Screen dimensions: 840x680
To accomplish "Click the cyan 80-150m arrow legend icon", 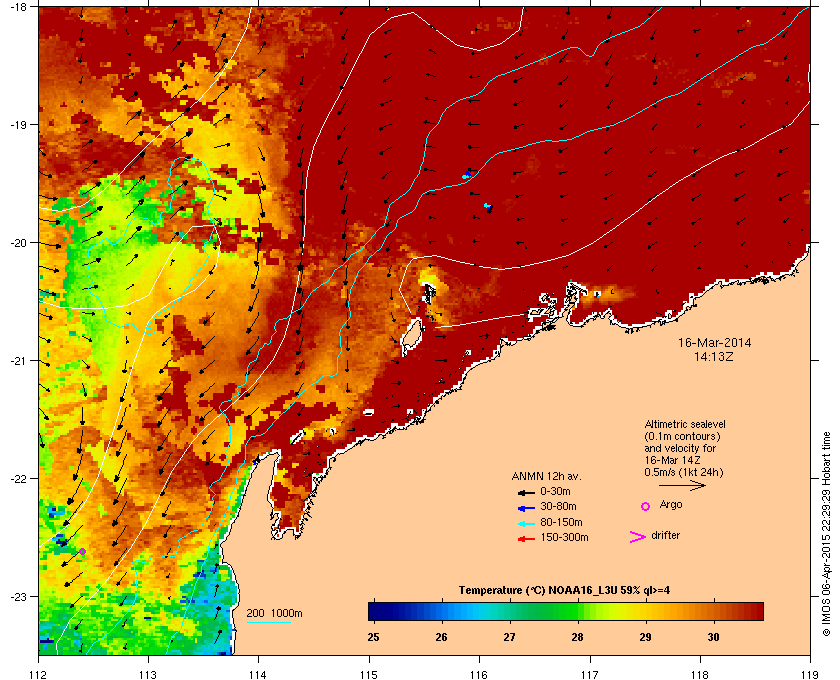I will pyautogui.click(x=526, y=524).
